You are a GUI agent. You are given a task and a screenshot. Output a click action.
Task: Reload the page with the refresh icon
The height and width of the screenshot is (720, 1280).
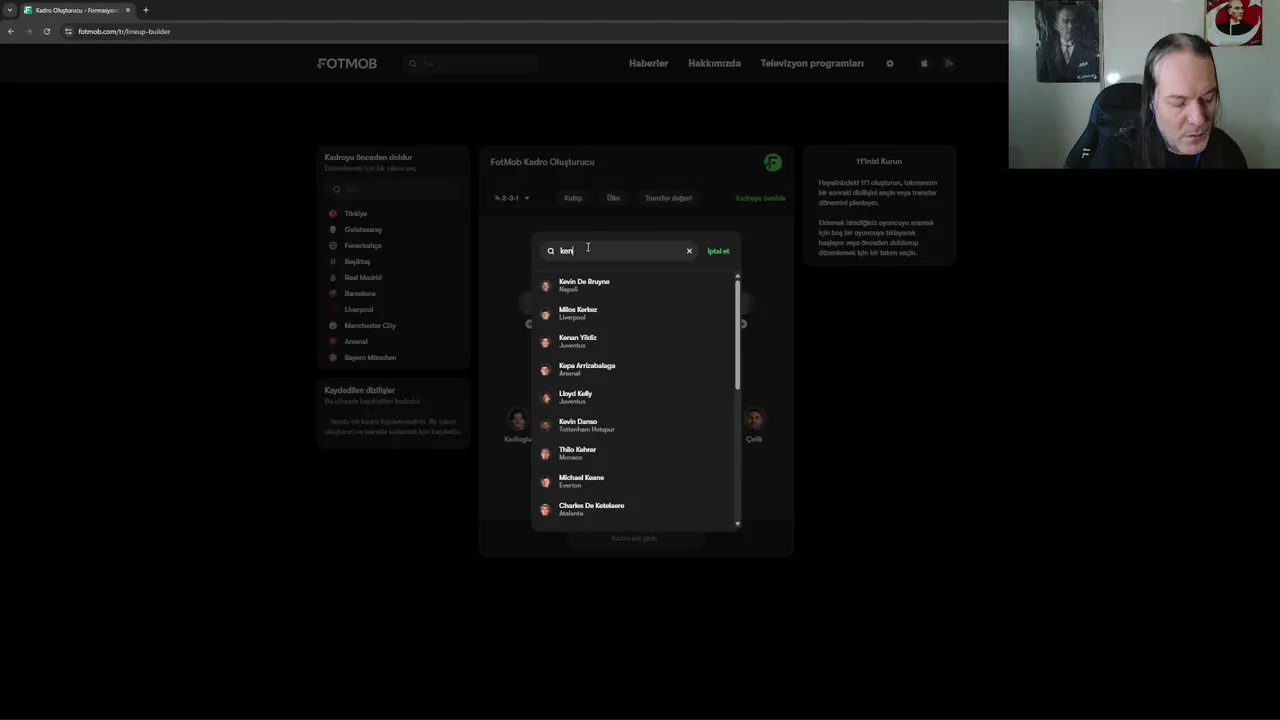coord(46,31)
